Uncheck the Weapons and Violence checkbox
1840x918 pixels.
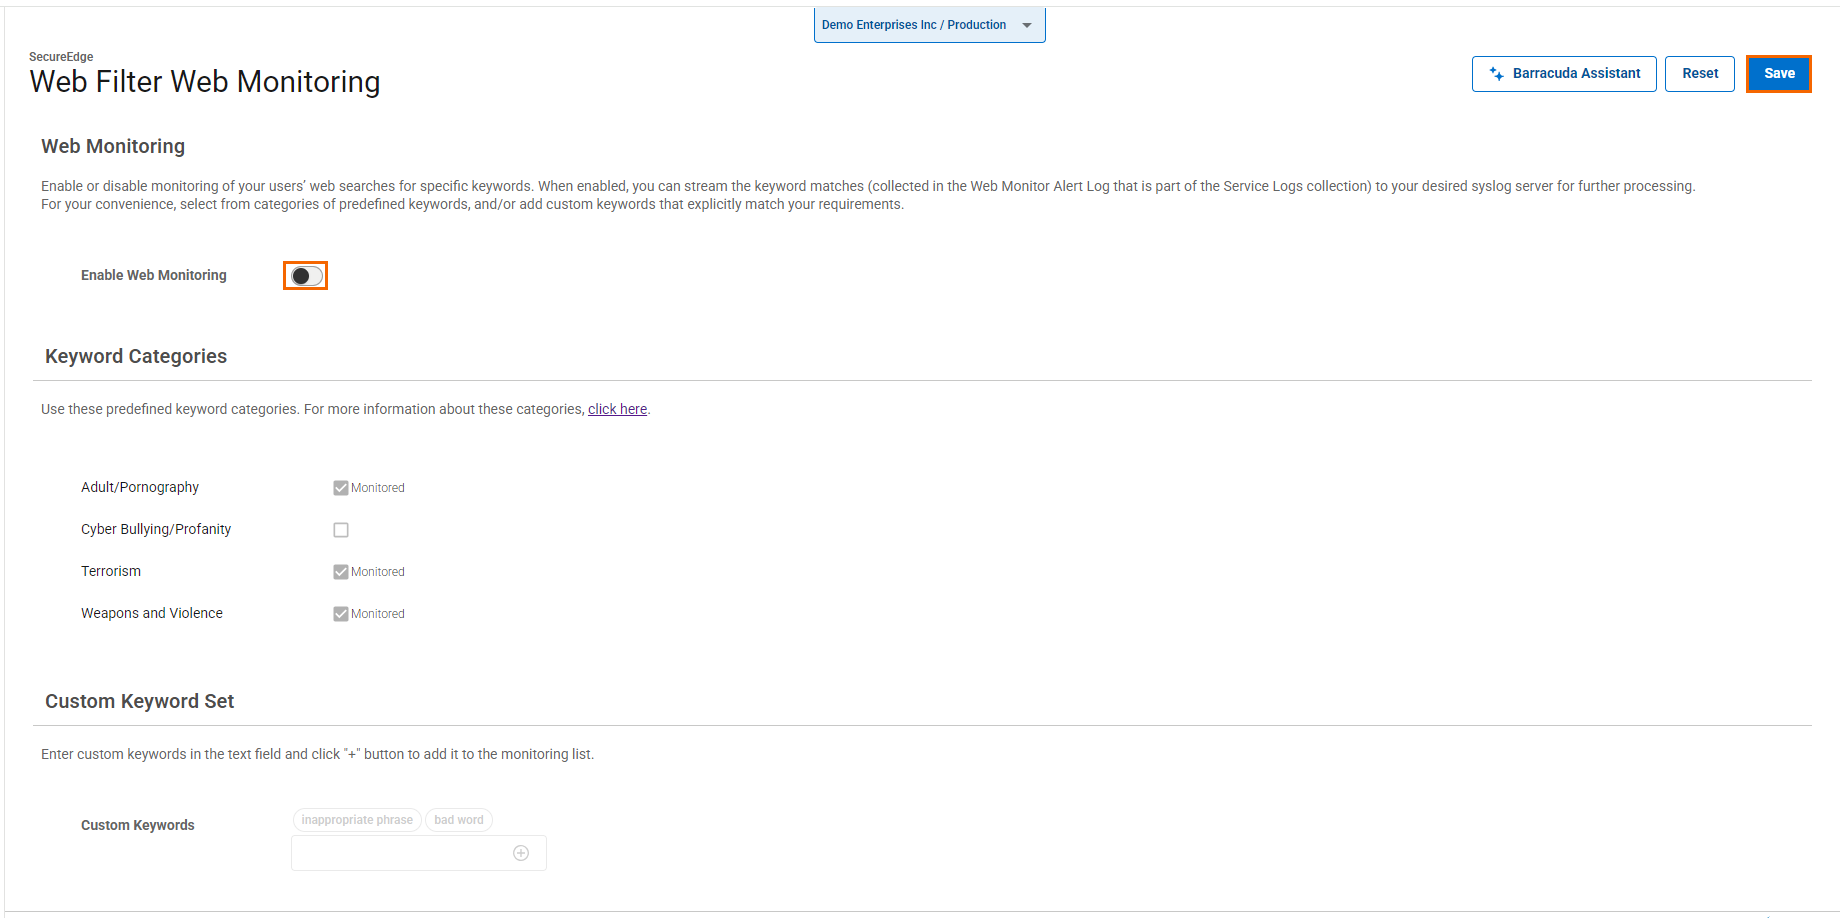point(341,614)
